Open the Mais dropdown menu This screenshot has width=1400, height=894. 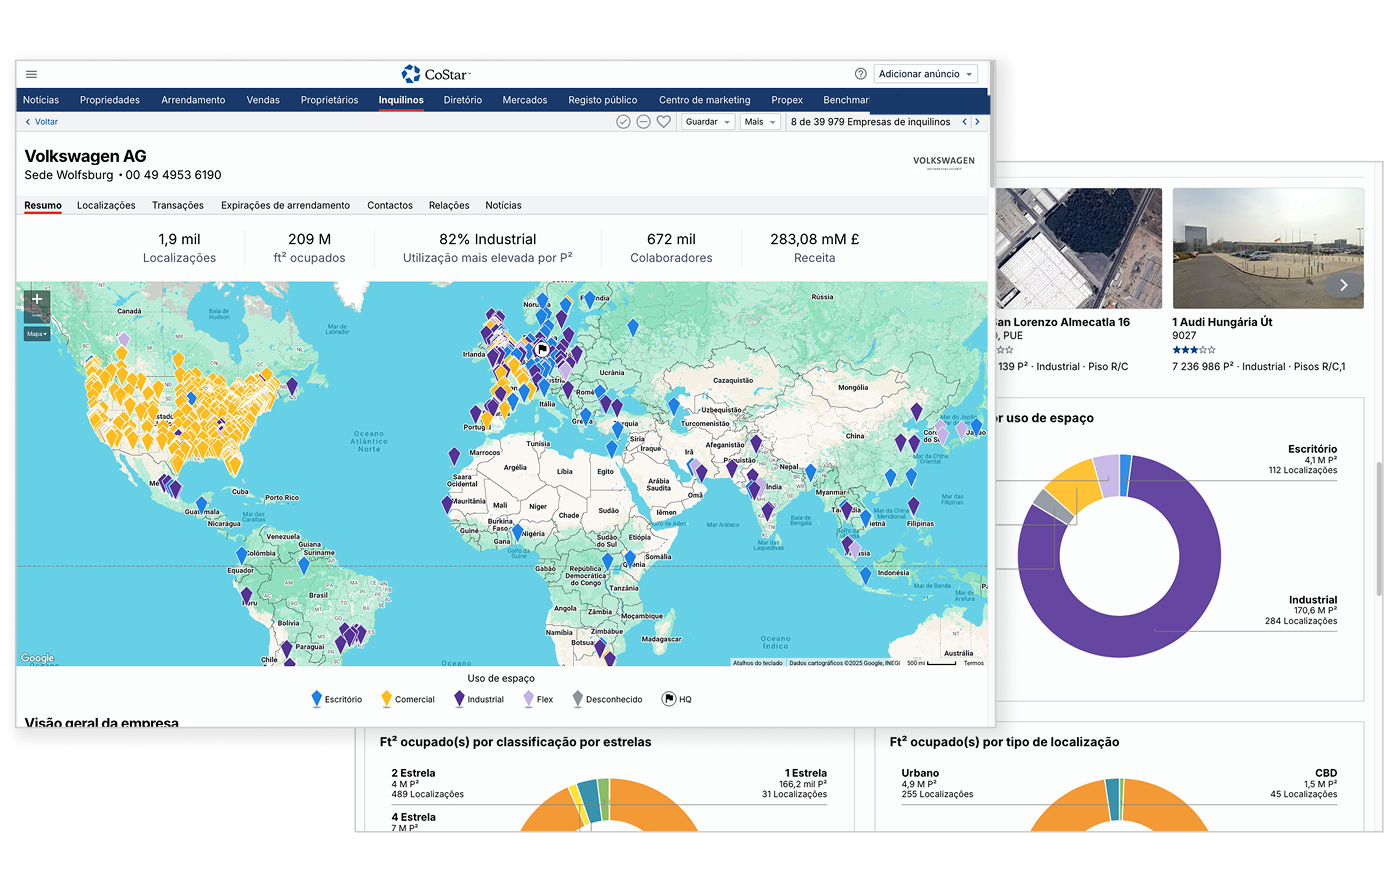tap(759, 122)
